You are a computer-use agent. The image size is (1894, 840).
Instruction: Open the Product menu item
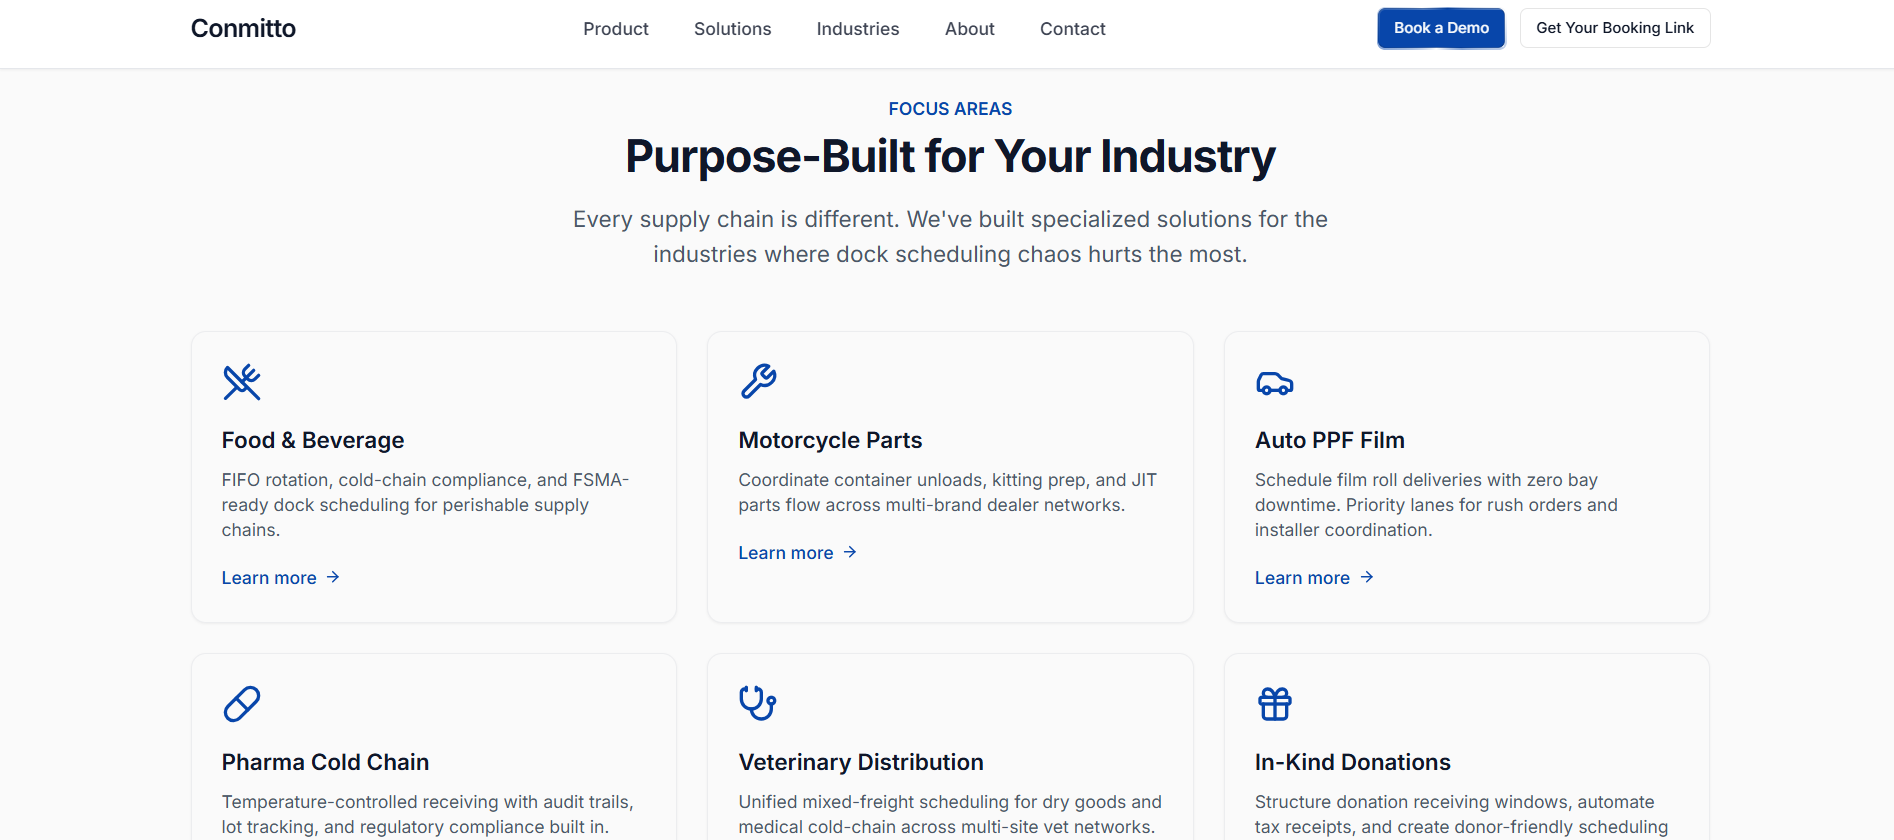pyautogui.click(x=616, y=29)
